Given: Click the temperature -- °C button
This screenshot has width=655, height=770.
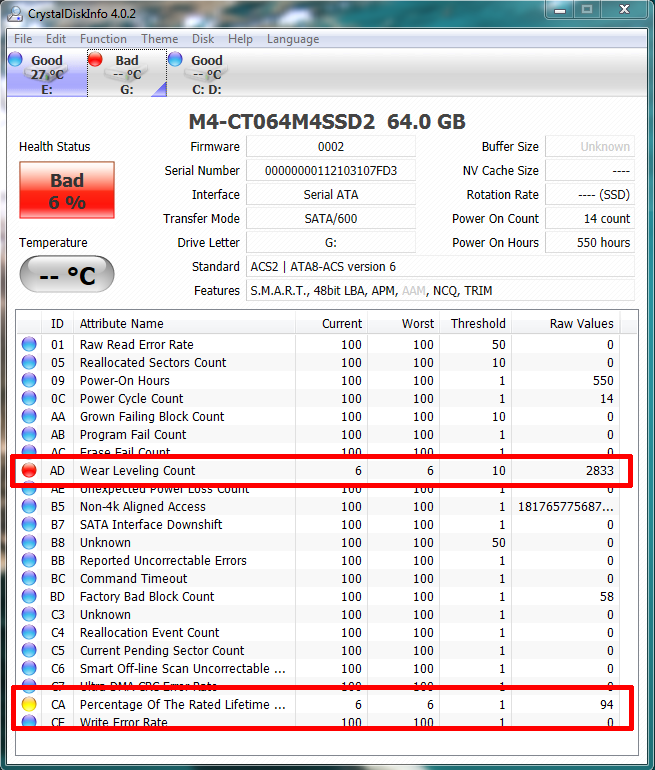Looking at the screenshot, I should tap(67, 275).
